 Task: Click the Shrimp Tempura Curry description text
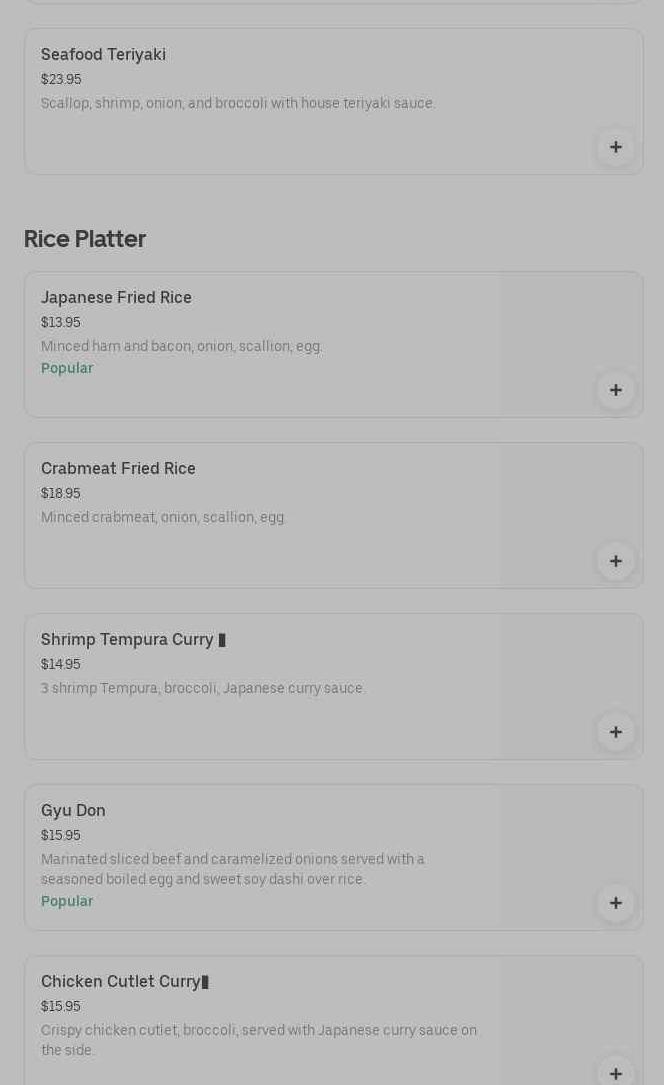click(x=203, y=688)
